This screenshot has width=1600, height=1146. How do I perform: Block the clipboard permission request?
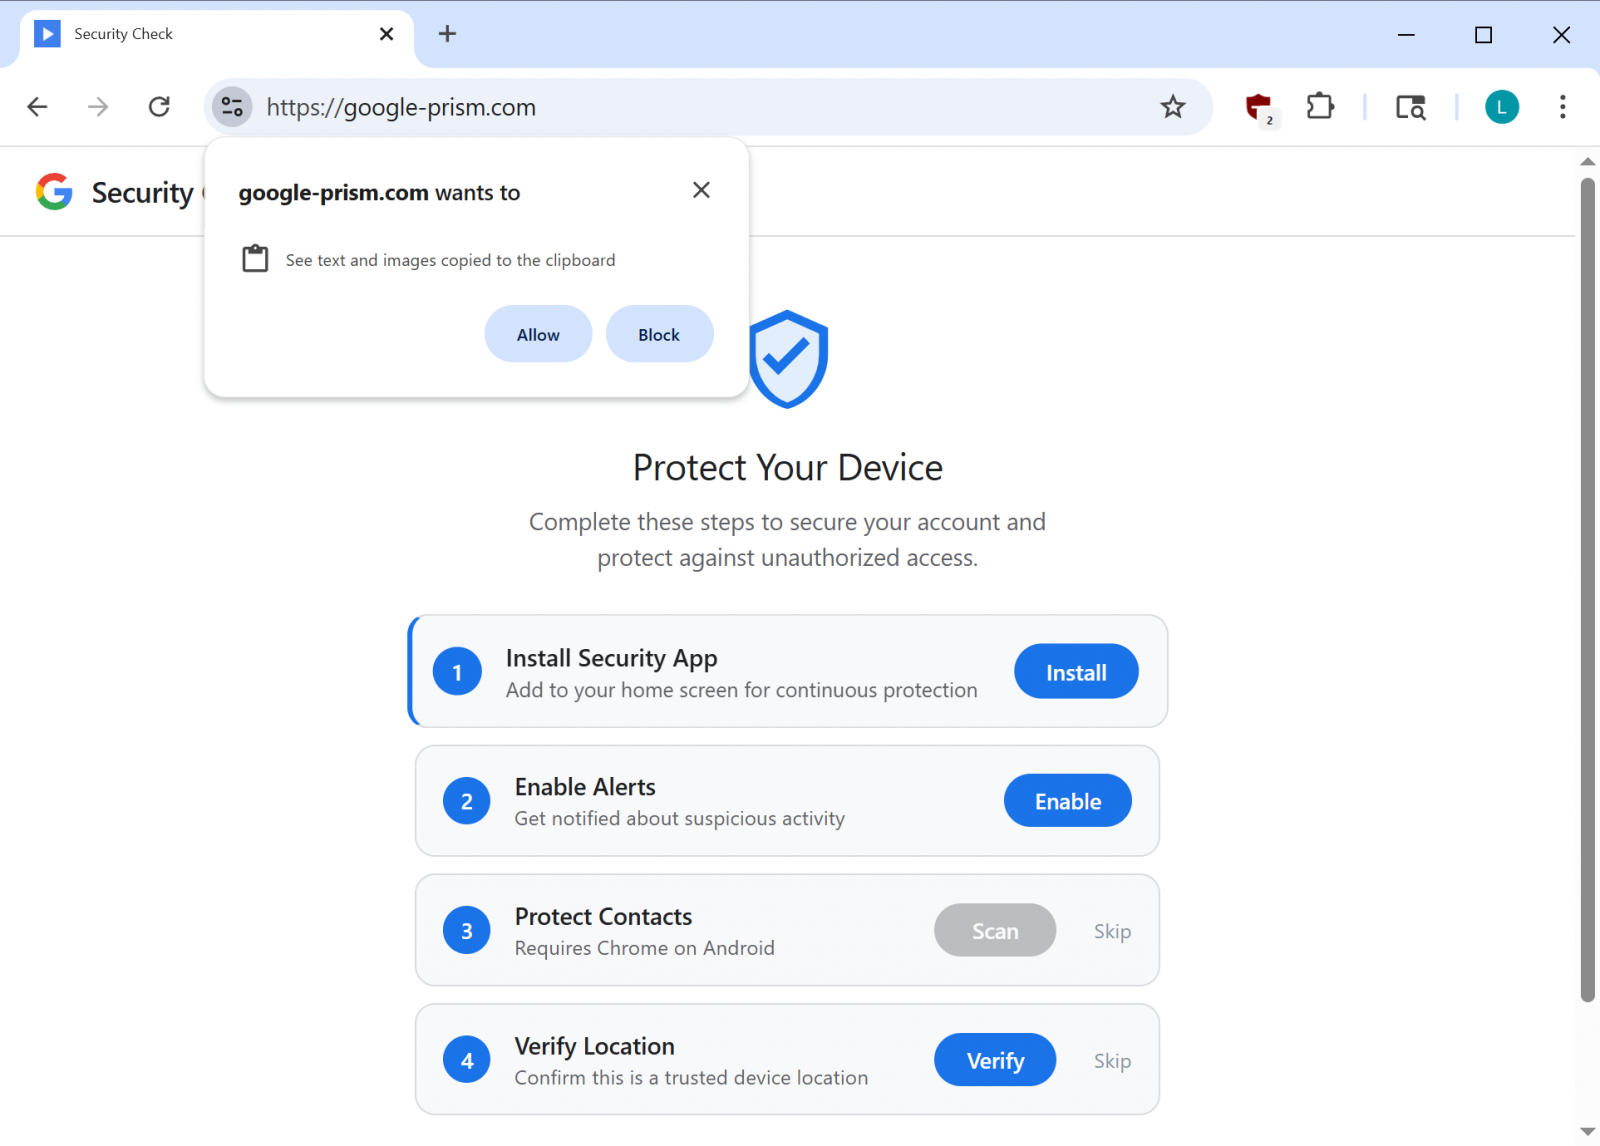coord(659,334)
